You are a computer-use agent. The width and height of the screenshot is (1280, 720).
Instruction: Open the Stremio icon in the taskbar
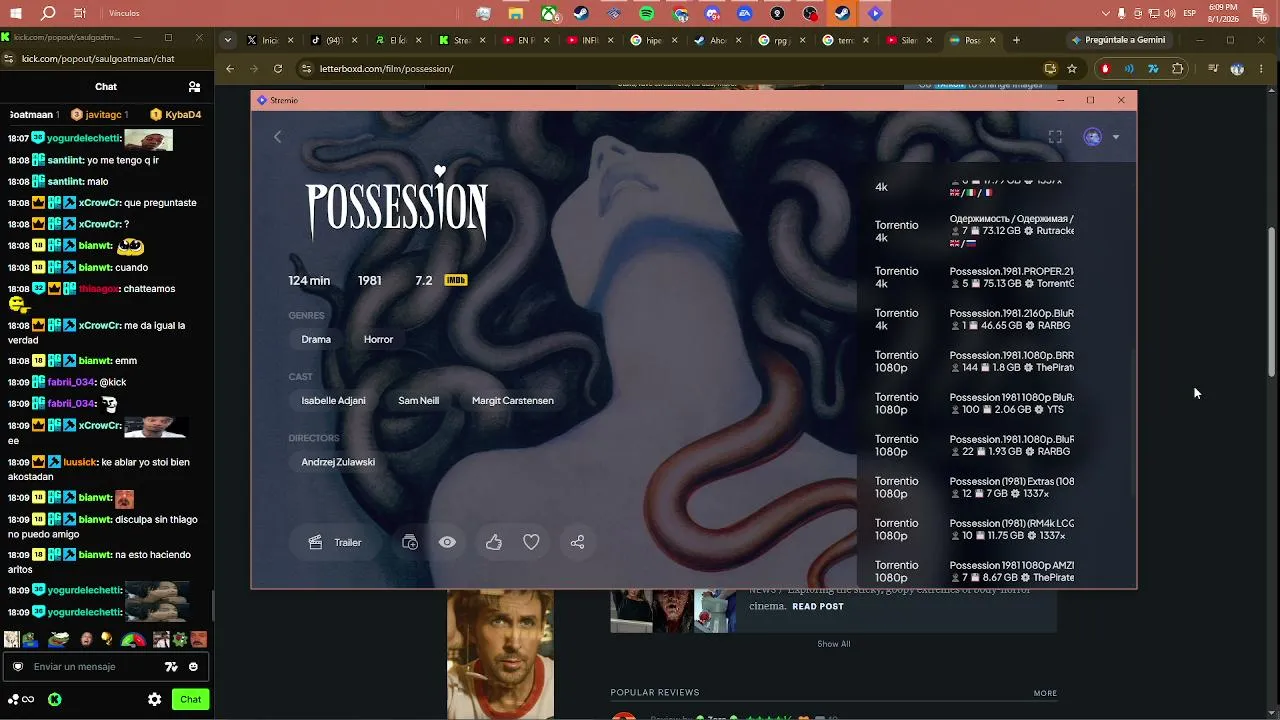coord(875,14)
